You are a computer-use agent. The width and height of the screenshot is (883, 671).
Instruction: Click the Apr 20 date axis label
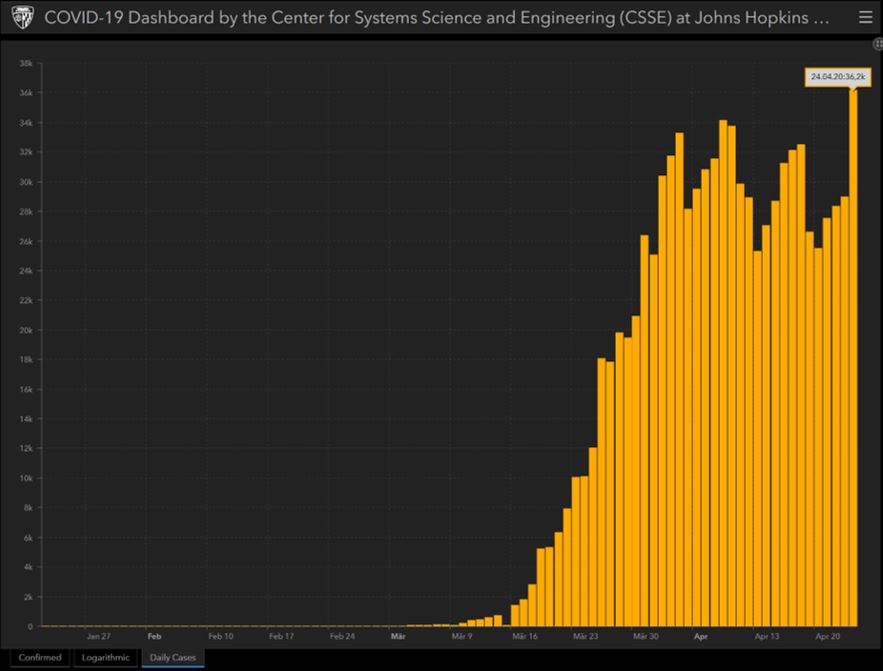[827, 636]
